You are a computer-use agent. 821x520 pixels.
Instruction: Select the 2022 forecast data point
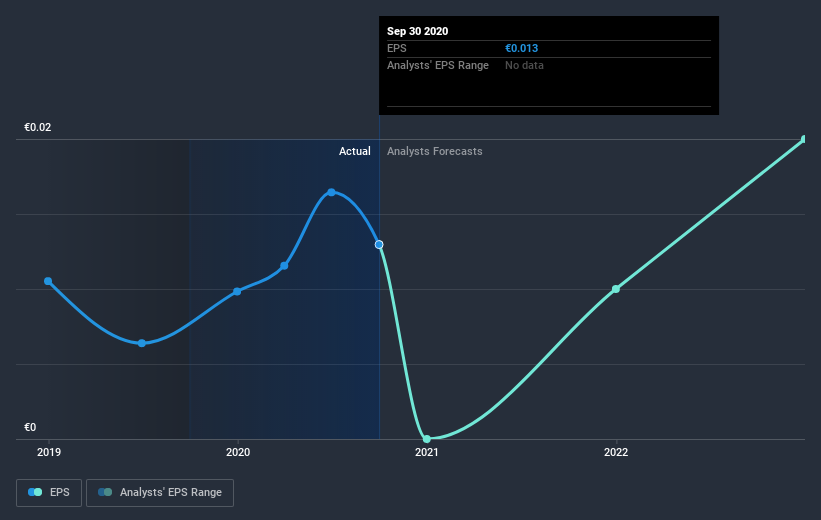point(616,289)
